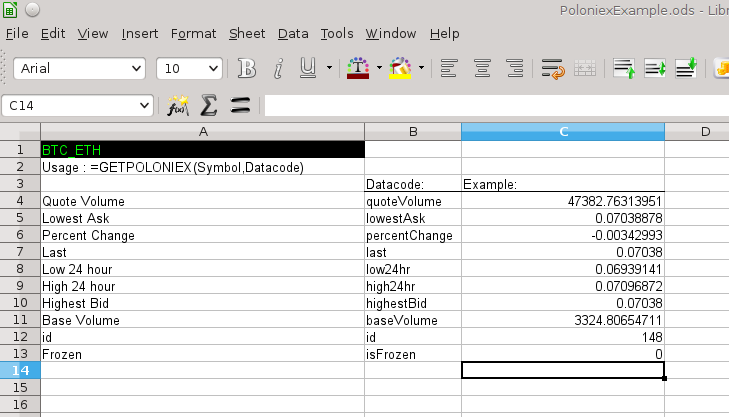Image resolution: width=729 pixels, height=417 pixels.
Task: Toggle Underline formatting
Action: 308,69
